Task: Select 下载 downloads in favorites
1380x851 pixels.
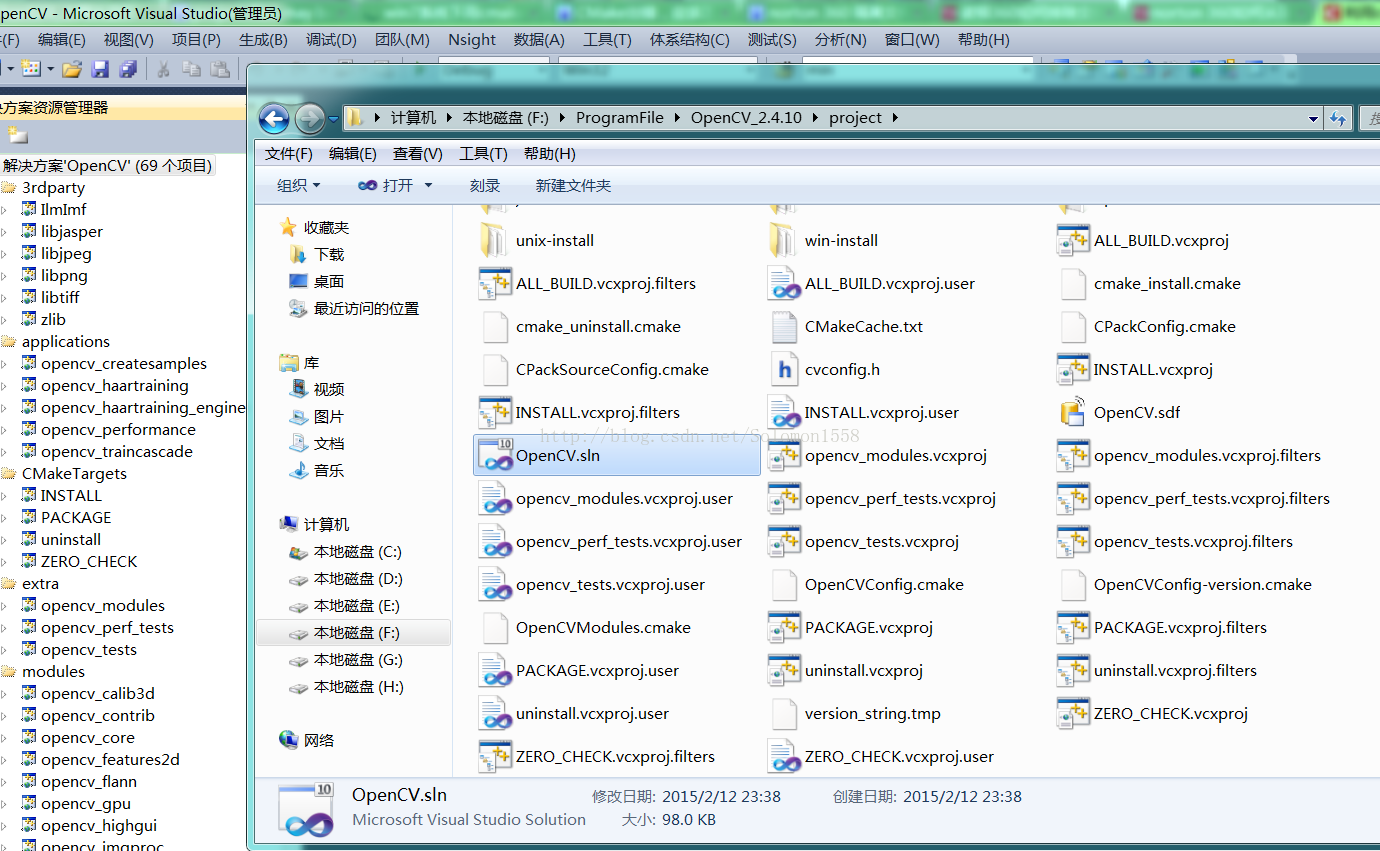Action: point(317,255)
